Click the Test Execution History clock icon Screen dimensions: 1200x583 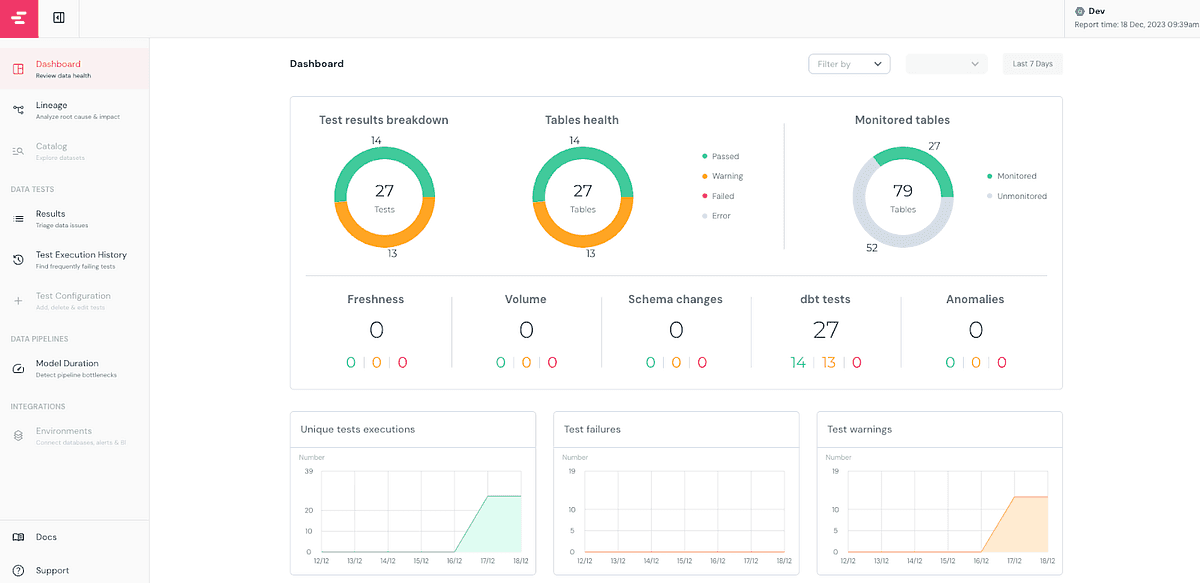pos(18,260)
